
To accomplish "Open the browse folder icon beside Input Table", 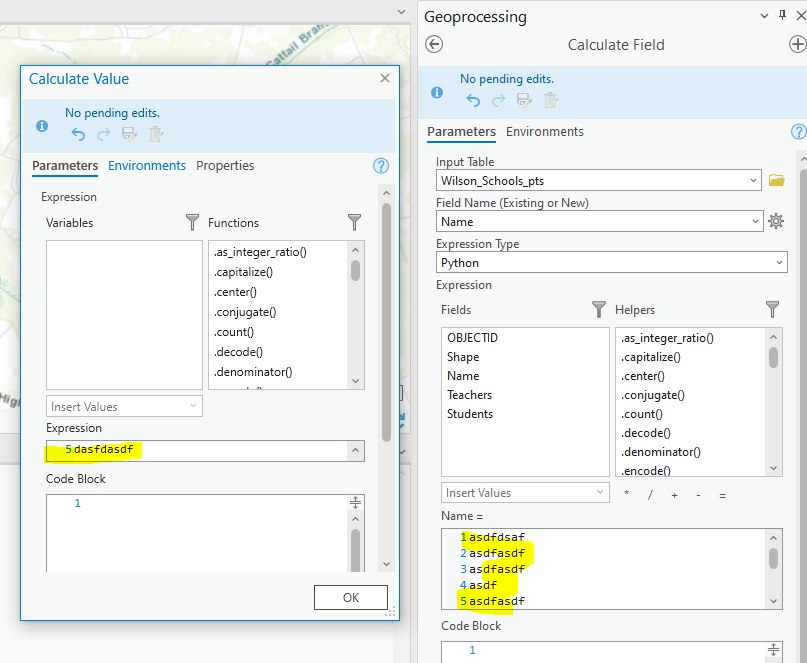I will pyautogui.click(x=778, y=179).
